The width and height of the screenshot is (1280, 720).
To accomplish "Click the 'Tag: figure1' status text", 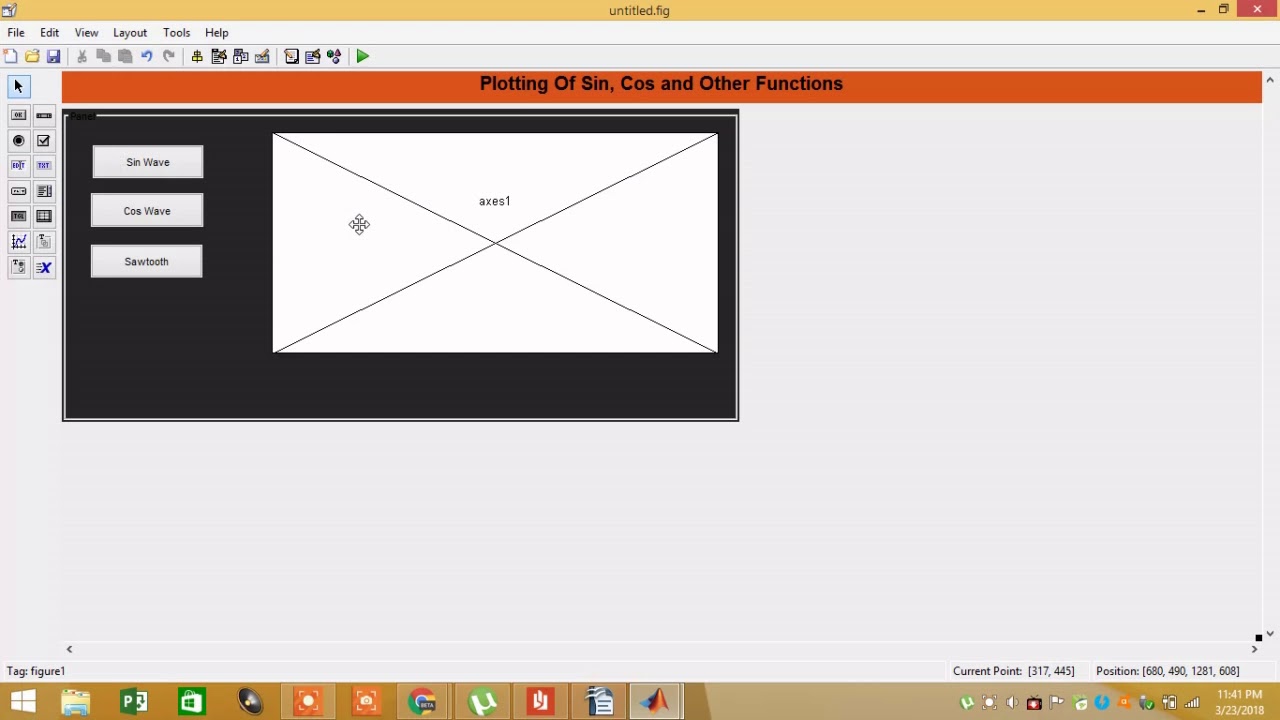I will [x=36, y=671].
